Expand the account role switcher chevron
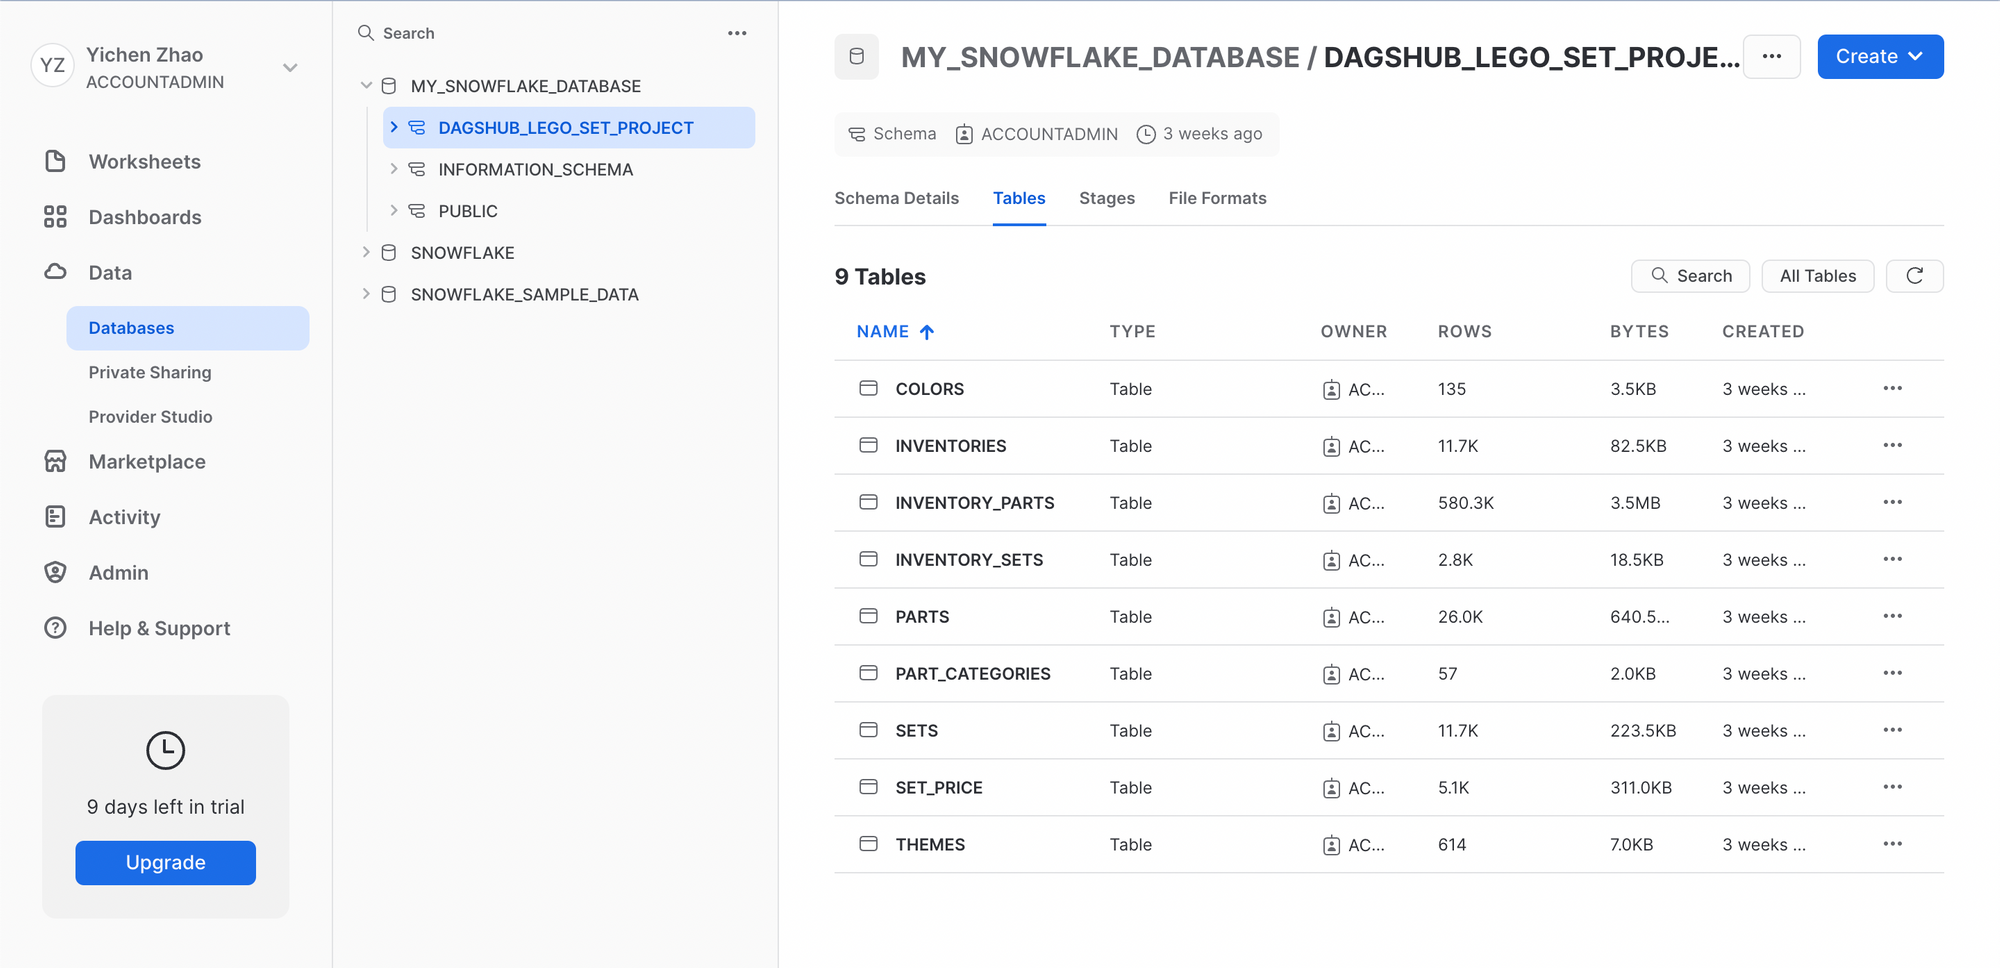Image resolution: width=2000 pixels, height=968 pixels. (290, 68)
